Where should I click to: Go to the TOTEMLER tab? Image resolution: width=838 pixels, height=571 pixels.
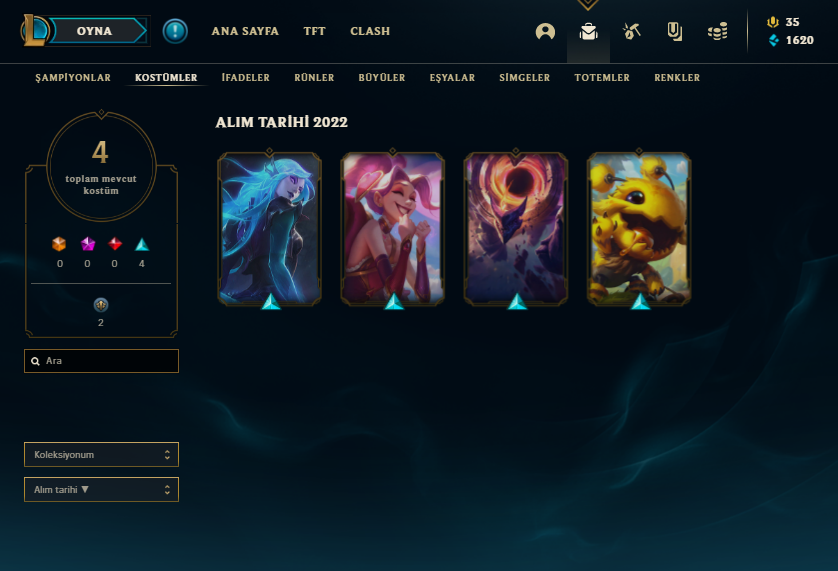[x=602, y=78]
